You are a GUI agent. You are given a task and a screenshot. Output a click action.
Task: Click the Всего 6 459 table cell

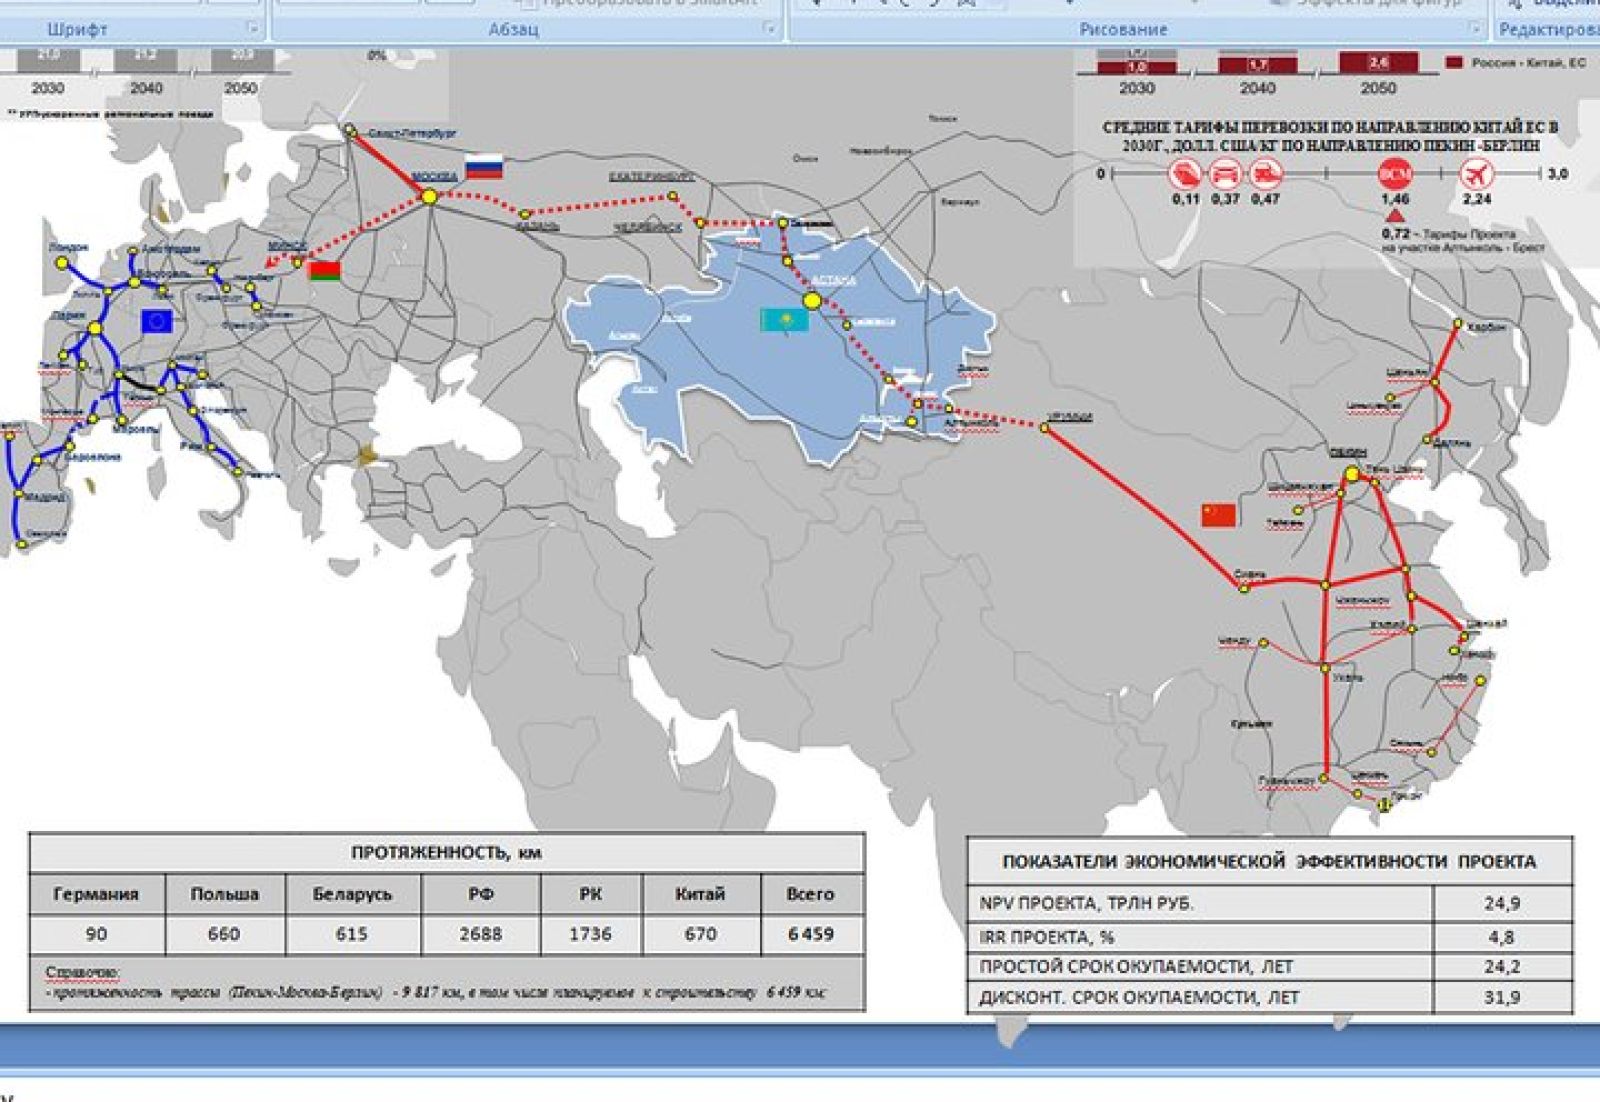pos(810,934)
